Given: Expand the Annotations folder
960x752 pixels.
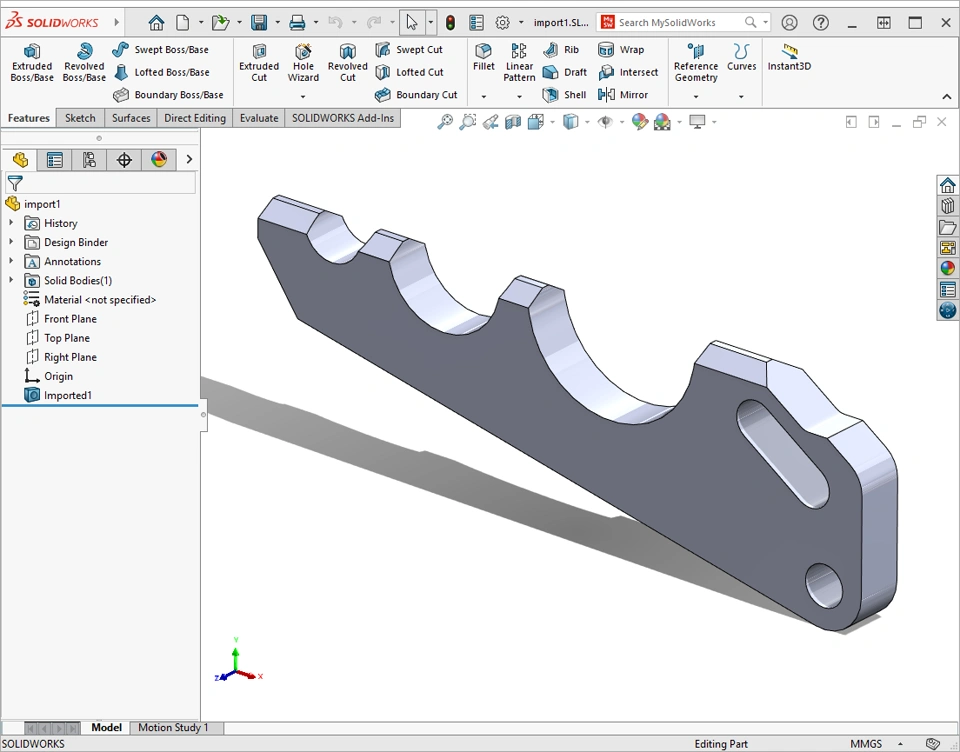Looking at the screenshot, I should click(x=11, y=261).
